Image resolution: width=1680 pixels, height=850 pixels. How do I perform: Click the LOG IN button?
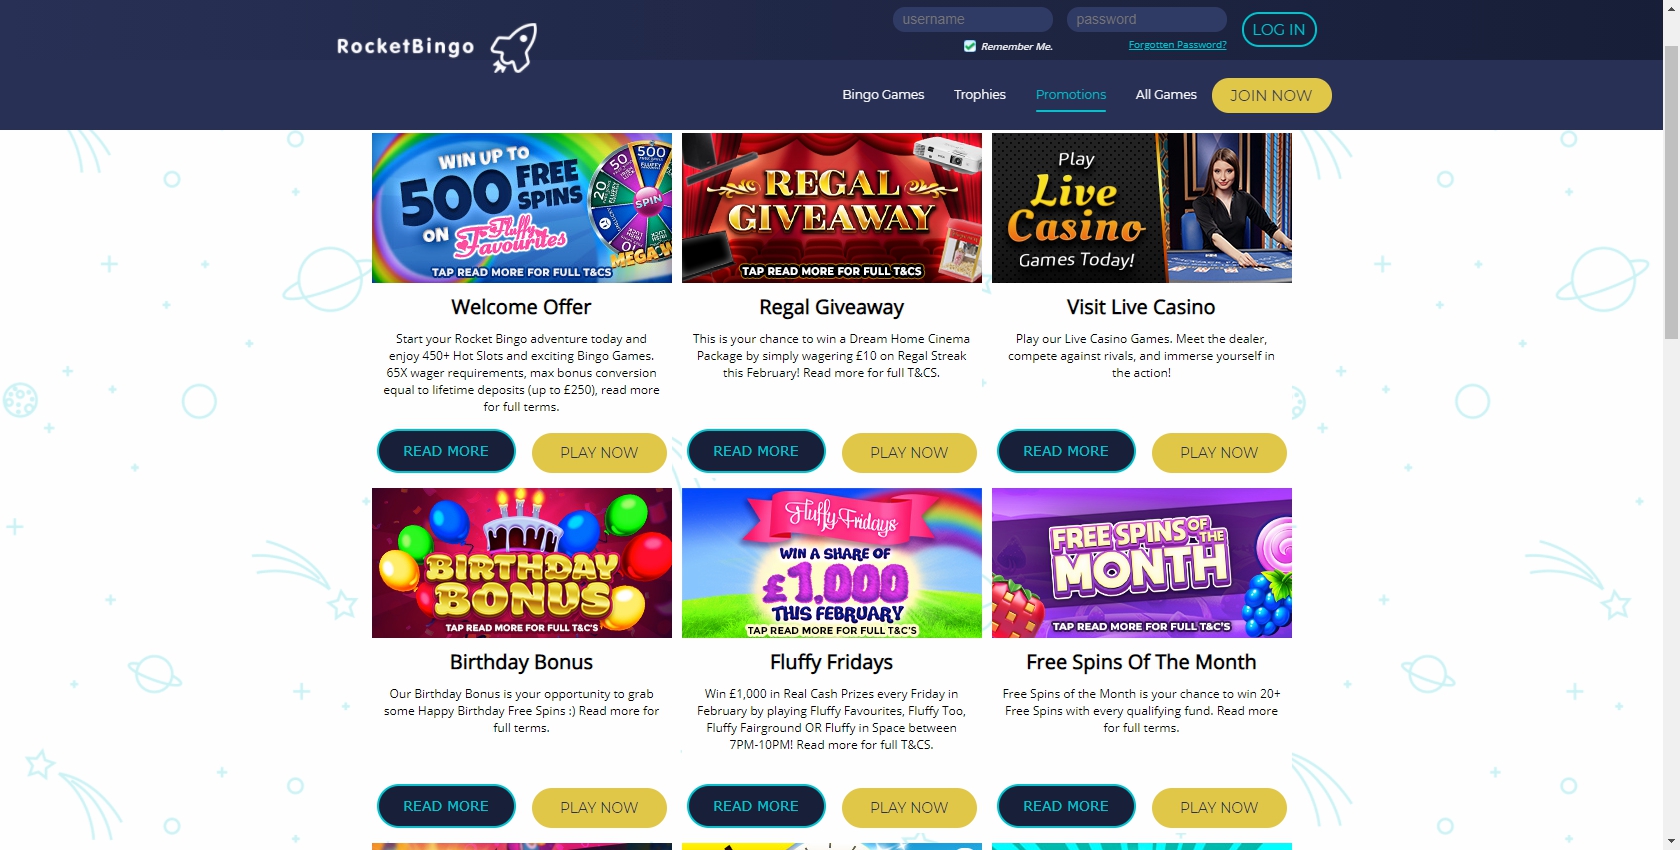(x=1279, y=30)
